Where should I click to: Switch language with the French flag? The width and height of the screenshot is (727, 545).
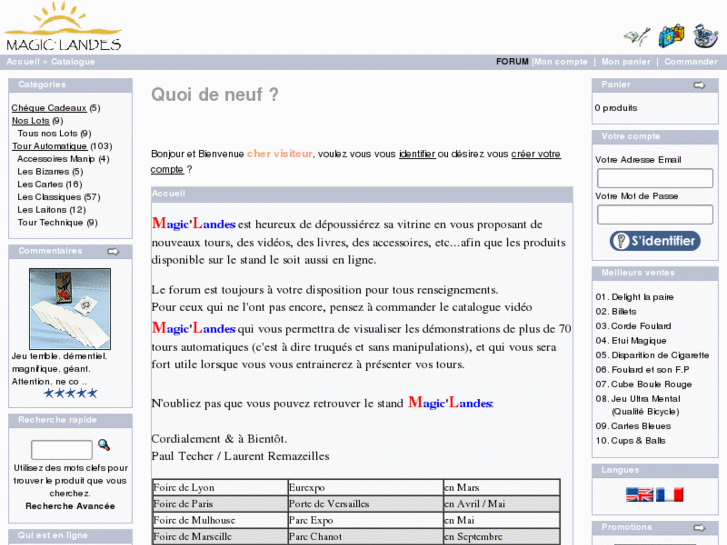(670, 495)
